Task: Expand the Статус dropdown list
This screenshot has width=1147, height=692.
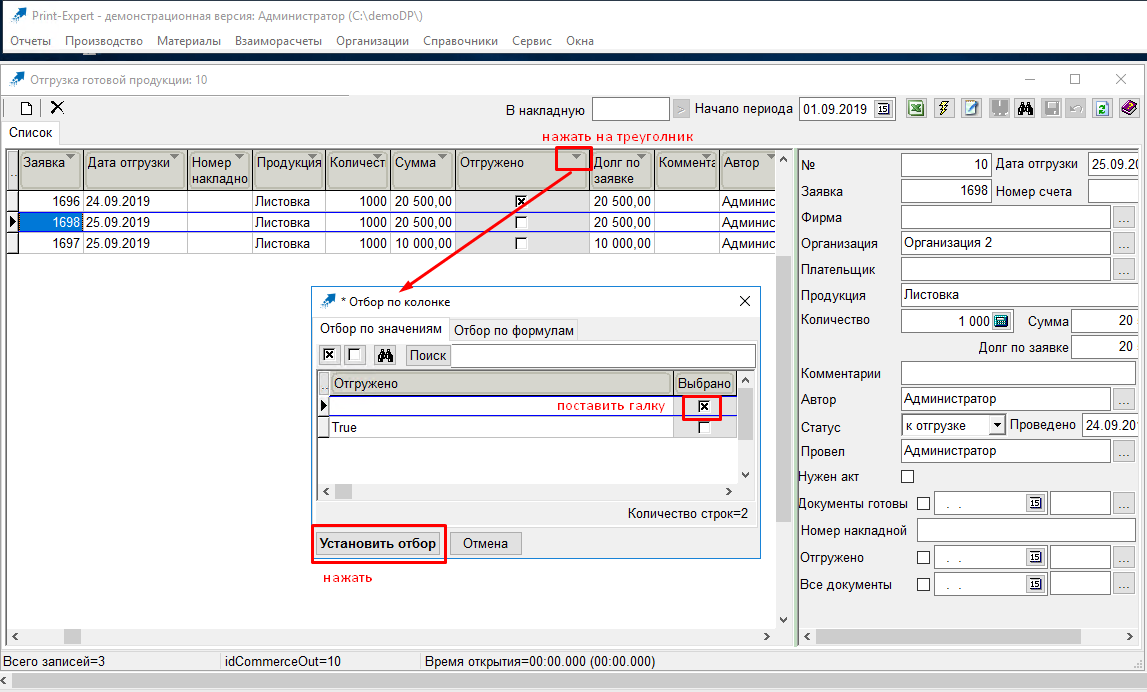Action: pyautogui.click(x=996, y=425)
